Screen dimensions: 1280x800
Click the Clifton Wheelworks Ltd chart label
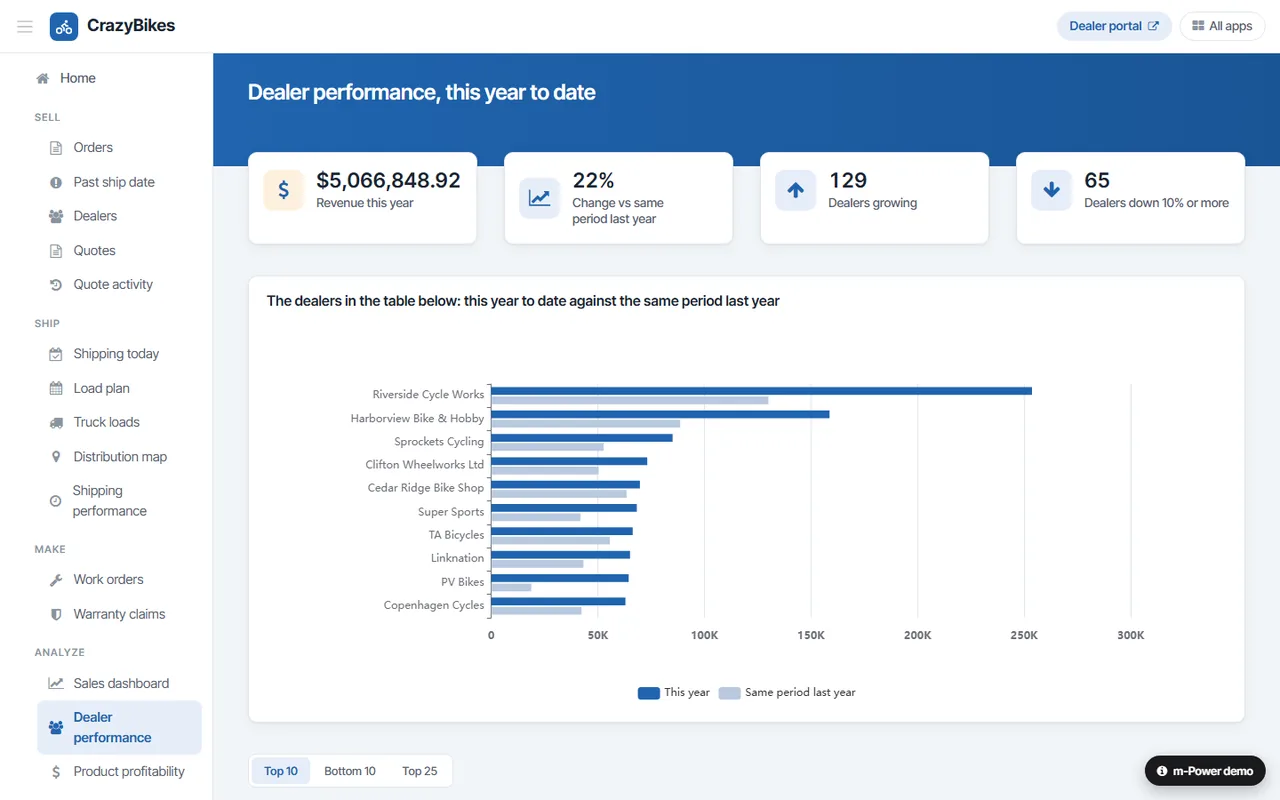coord(425,465)
